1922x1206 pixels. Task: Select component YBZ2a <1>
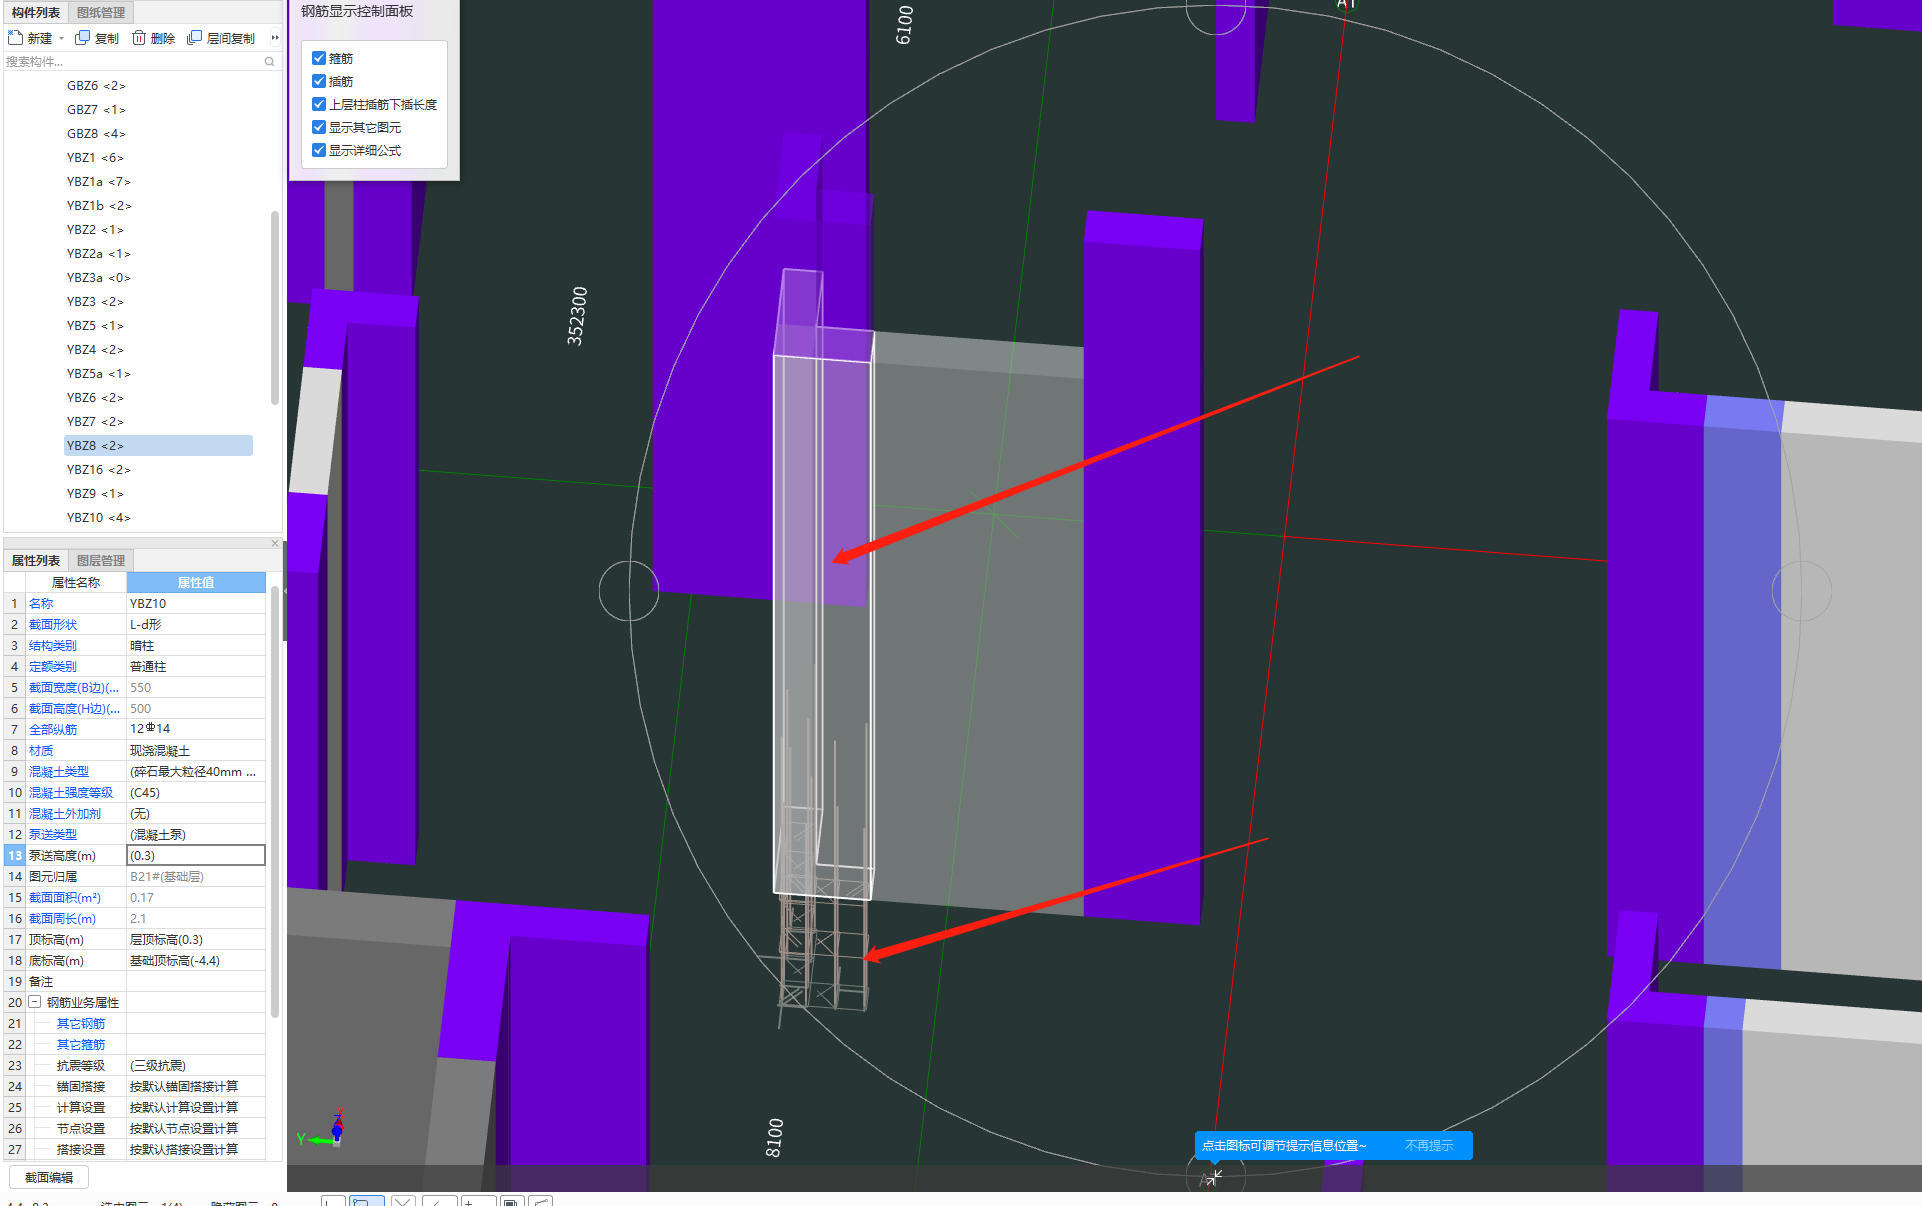(98, 254)
